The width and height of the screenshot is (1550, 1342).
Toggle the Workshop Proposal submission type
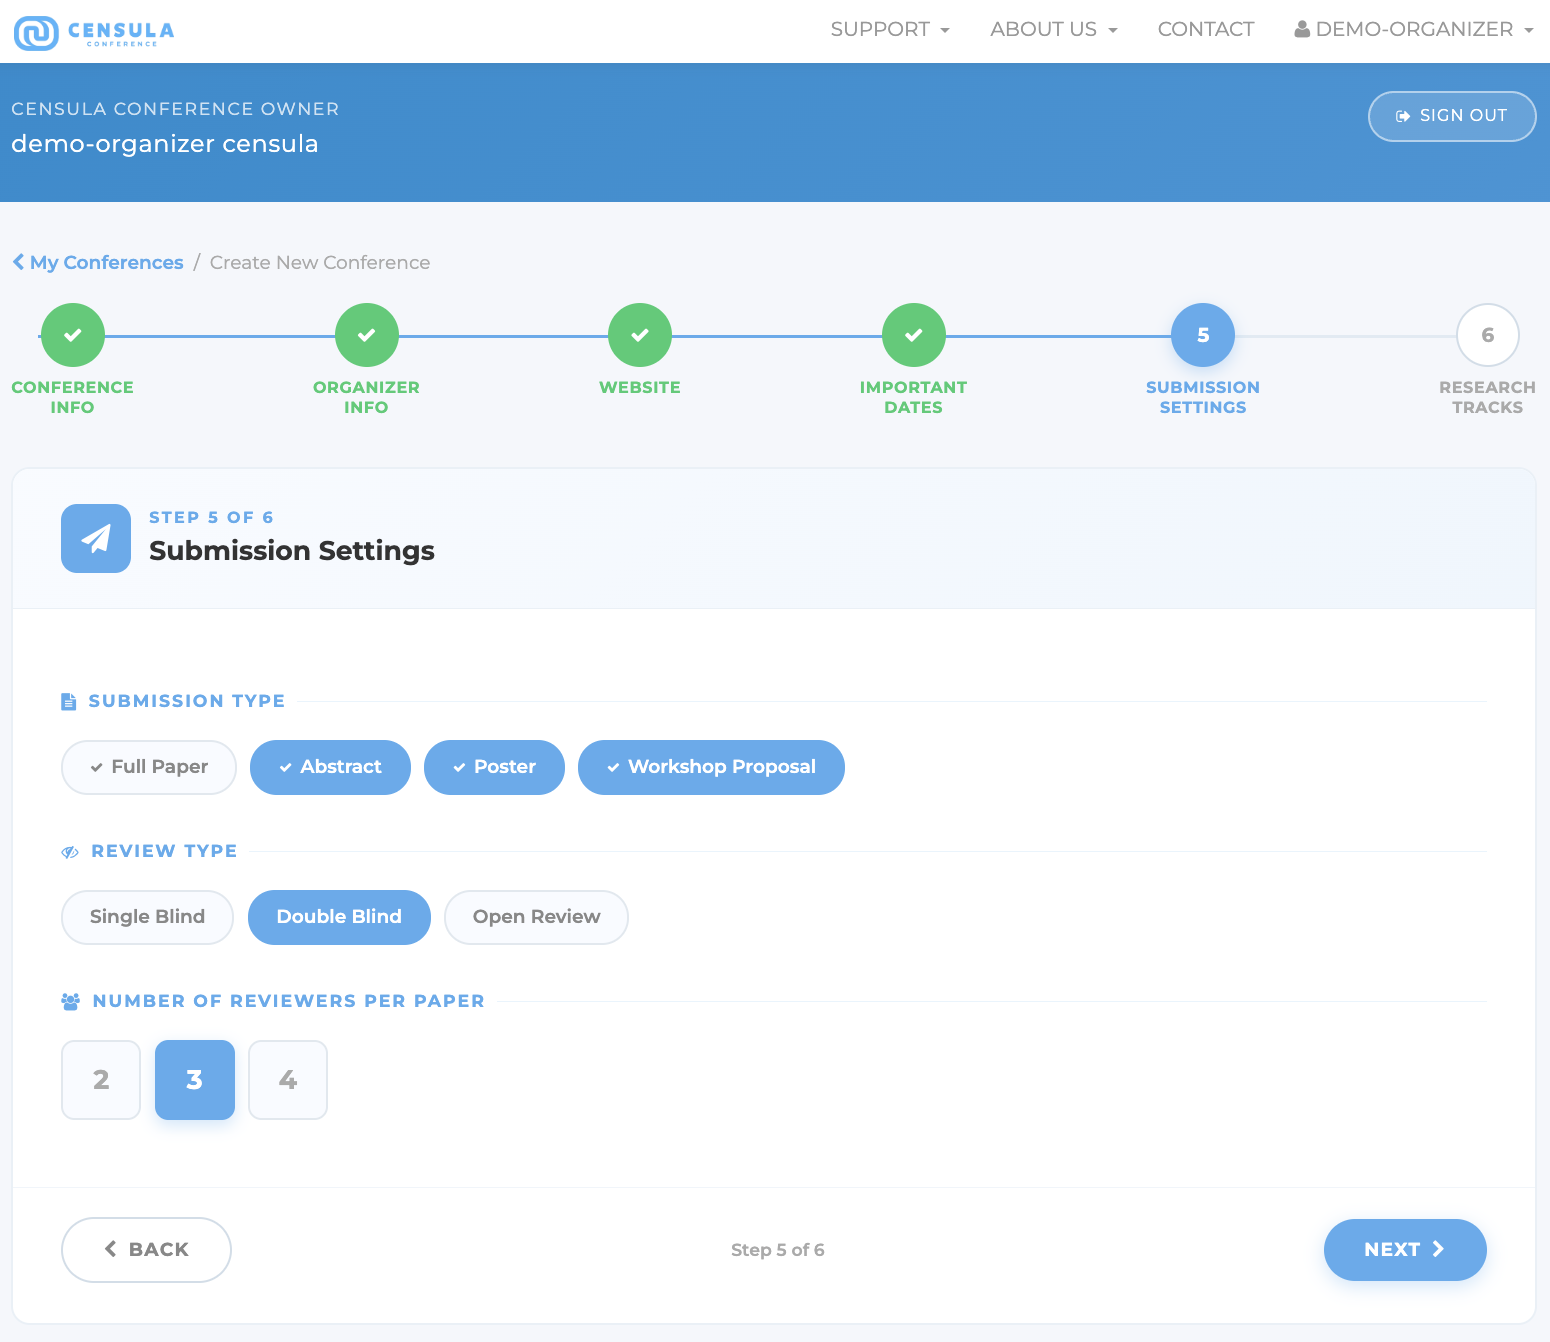(x=711, y=767)
